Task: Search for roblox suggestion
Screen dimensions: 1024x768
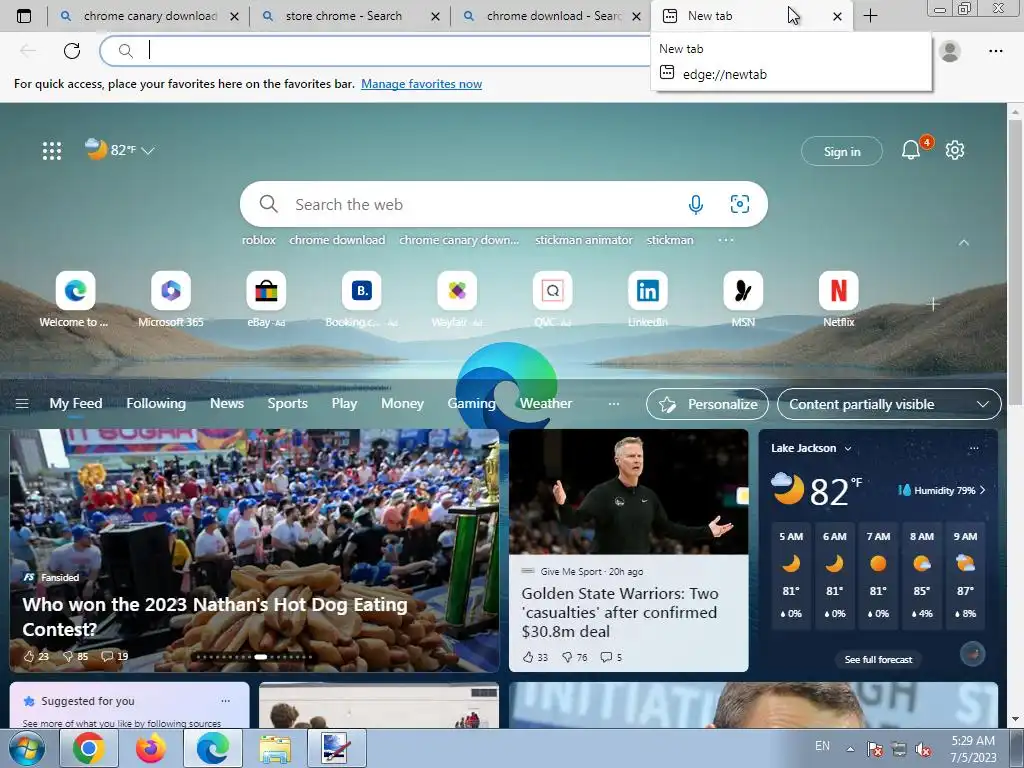Action: (259, 240)
